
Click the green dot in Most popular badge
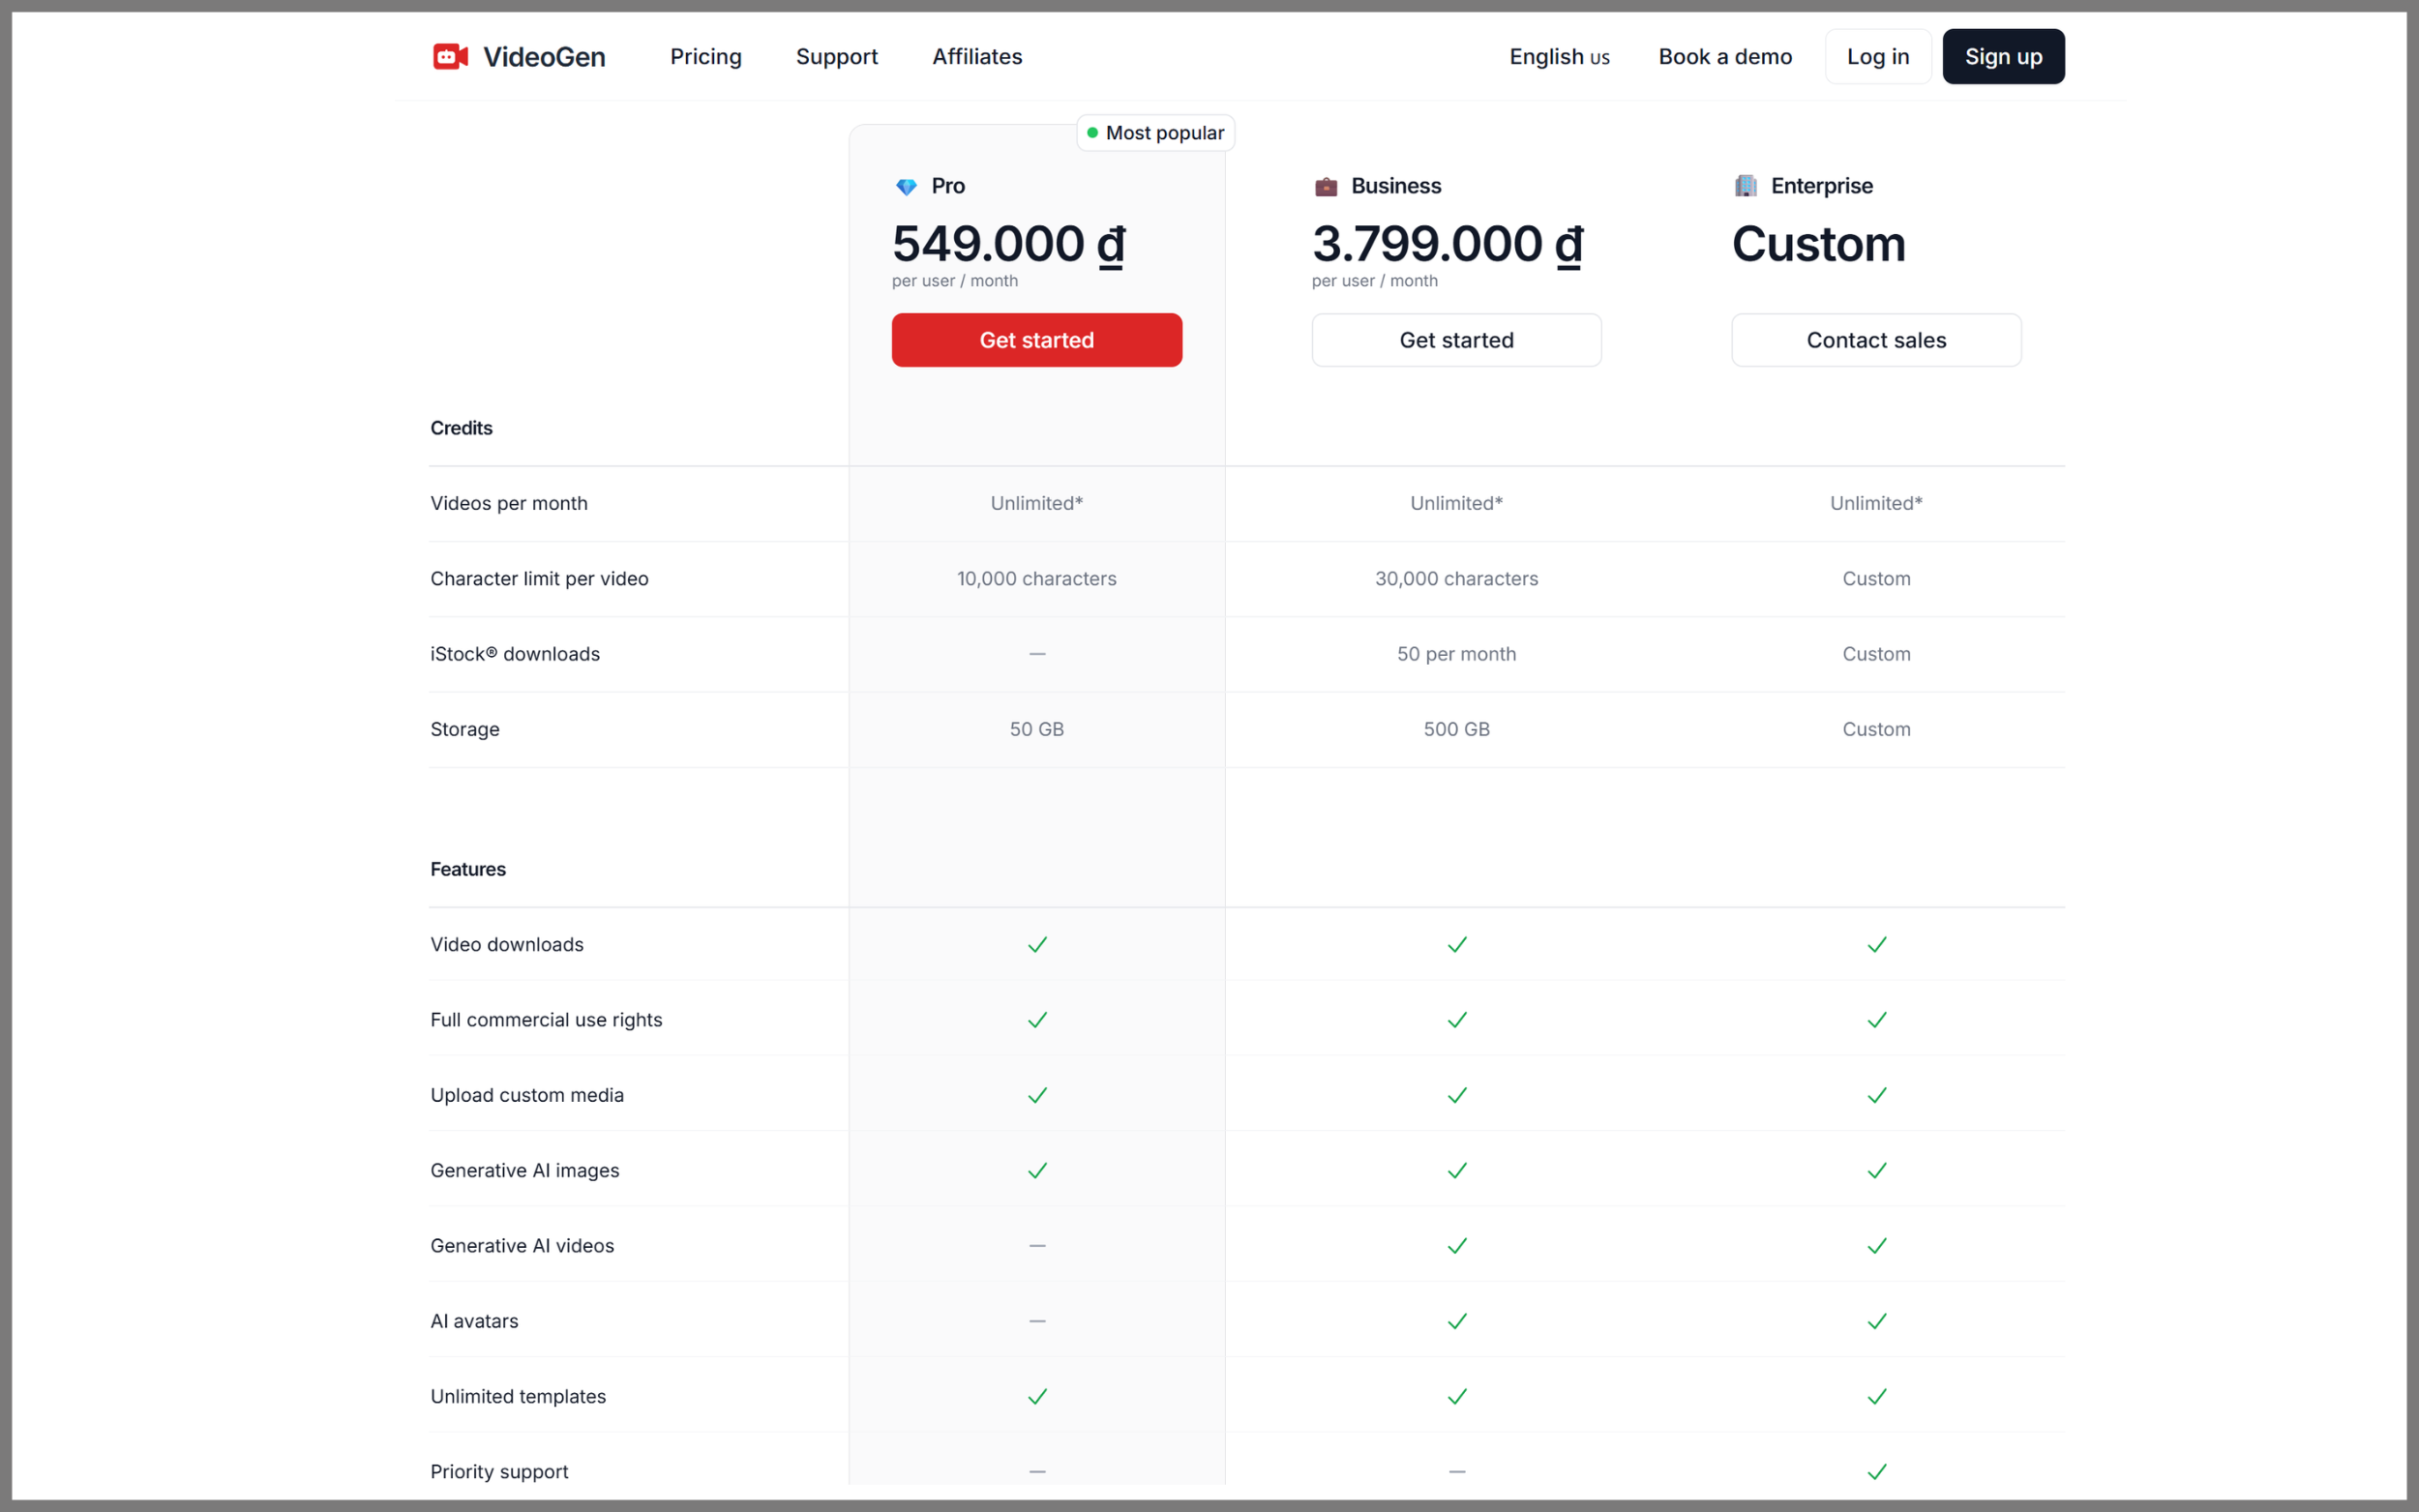point(1092,133)
